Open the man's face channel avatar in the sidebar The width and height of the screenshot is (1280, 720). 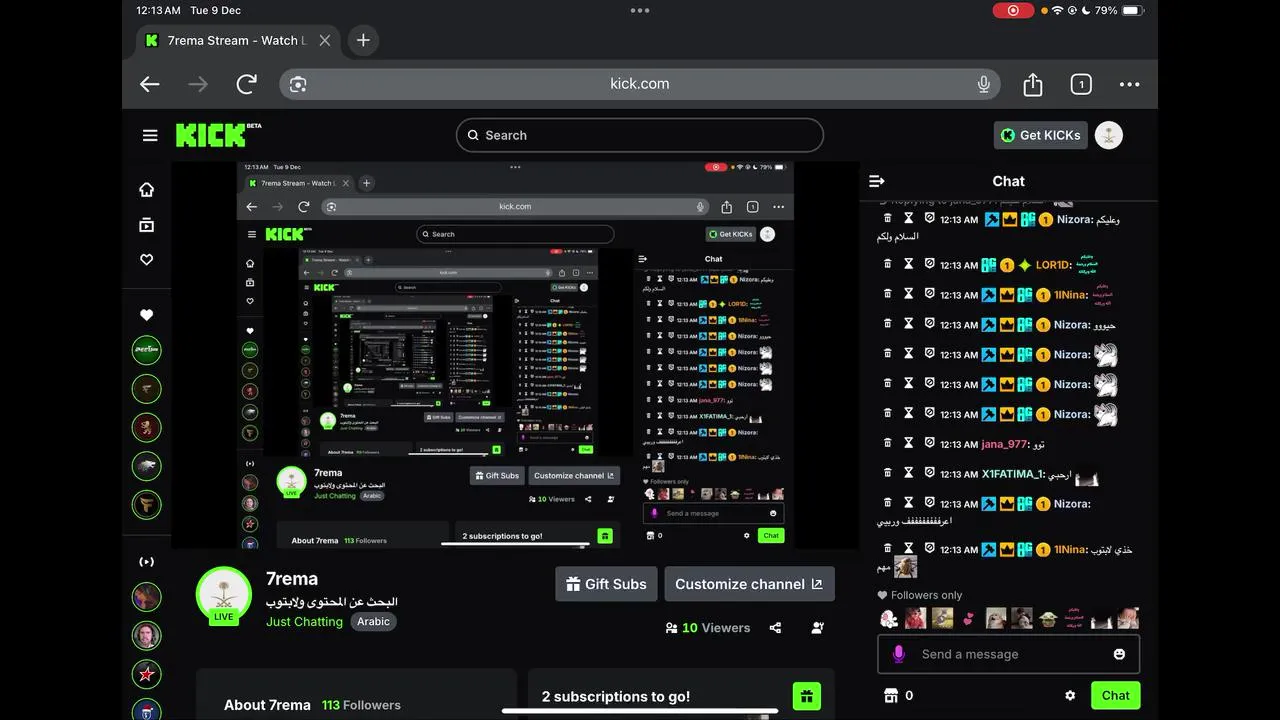tap(147, 636)
